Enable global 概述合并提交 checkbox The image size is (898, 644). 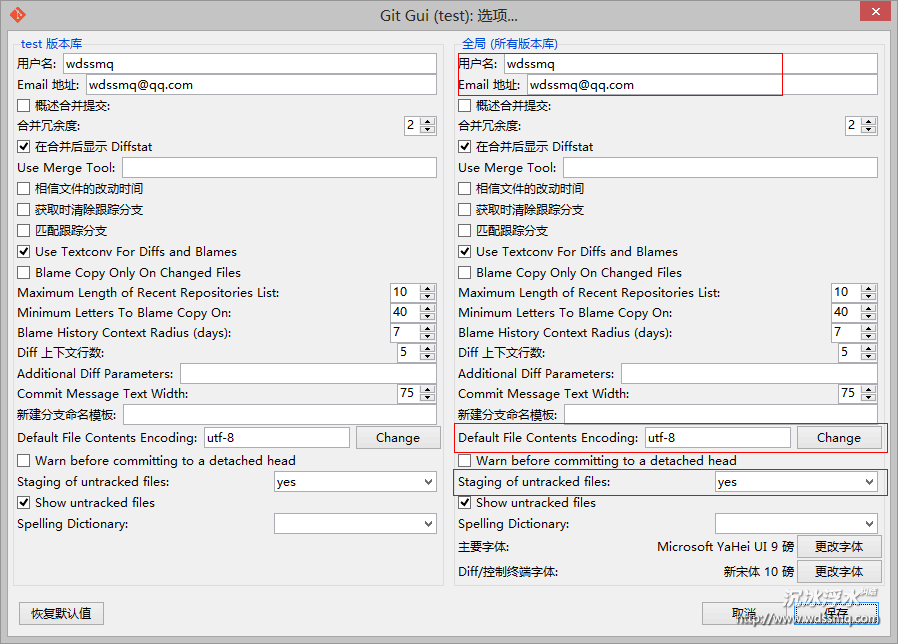(x=465, y=106)
